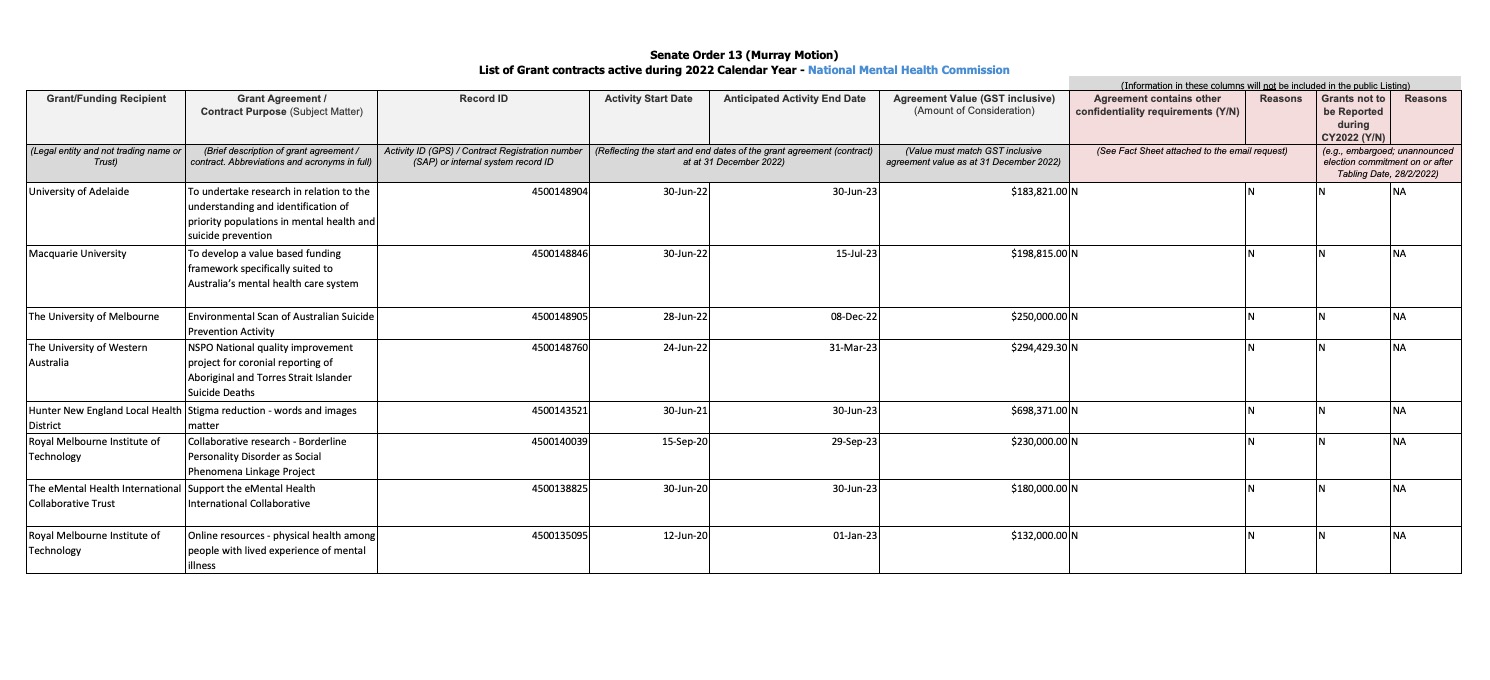The image size is (1490, 680).
Task: Click 'National Mental Health Commission' title text
Action: 908,69
